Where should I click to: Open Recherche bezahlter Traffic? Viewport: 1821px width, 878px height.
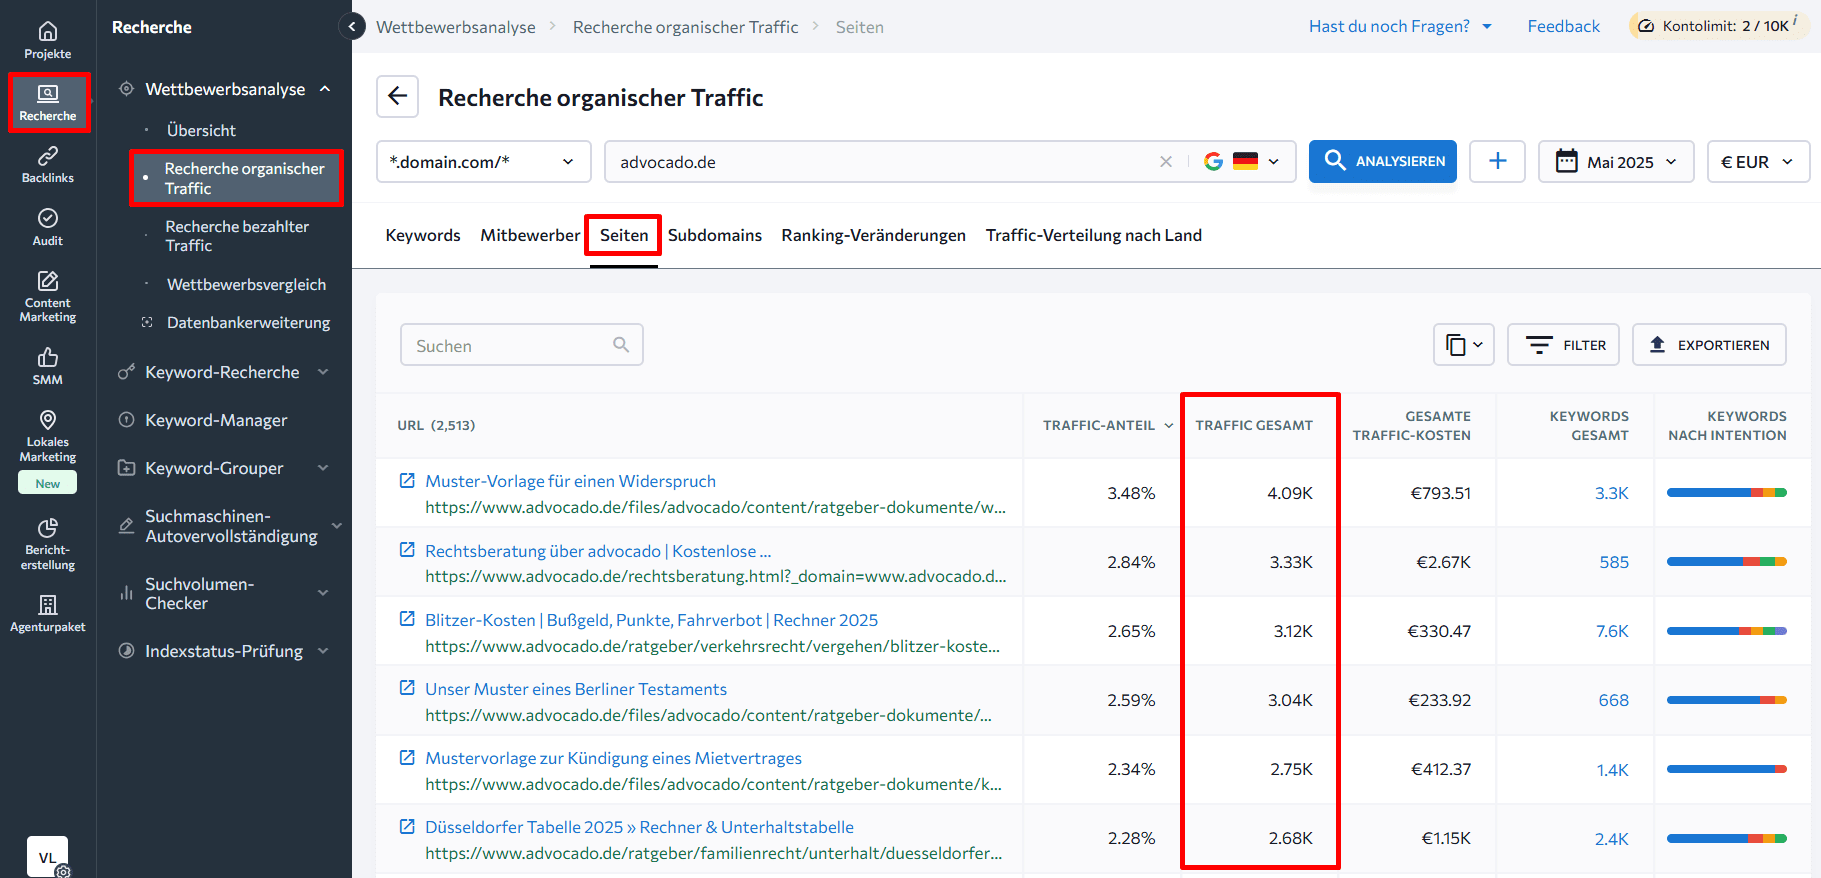[x=237, y=236]
